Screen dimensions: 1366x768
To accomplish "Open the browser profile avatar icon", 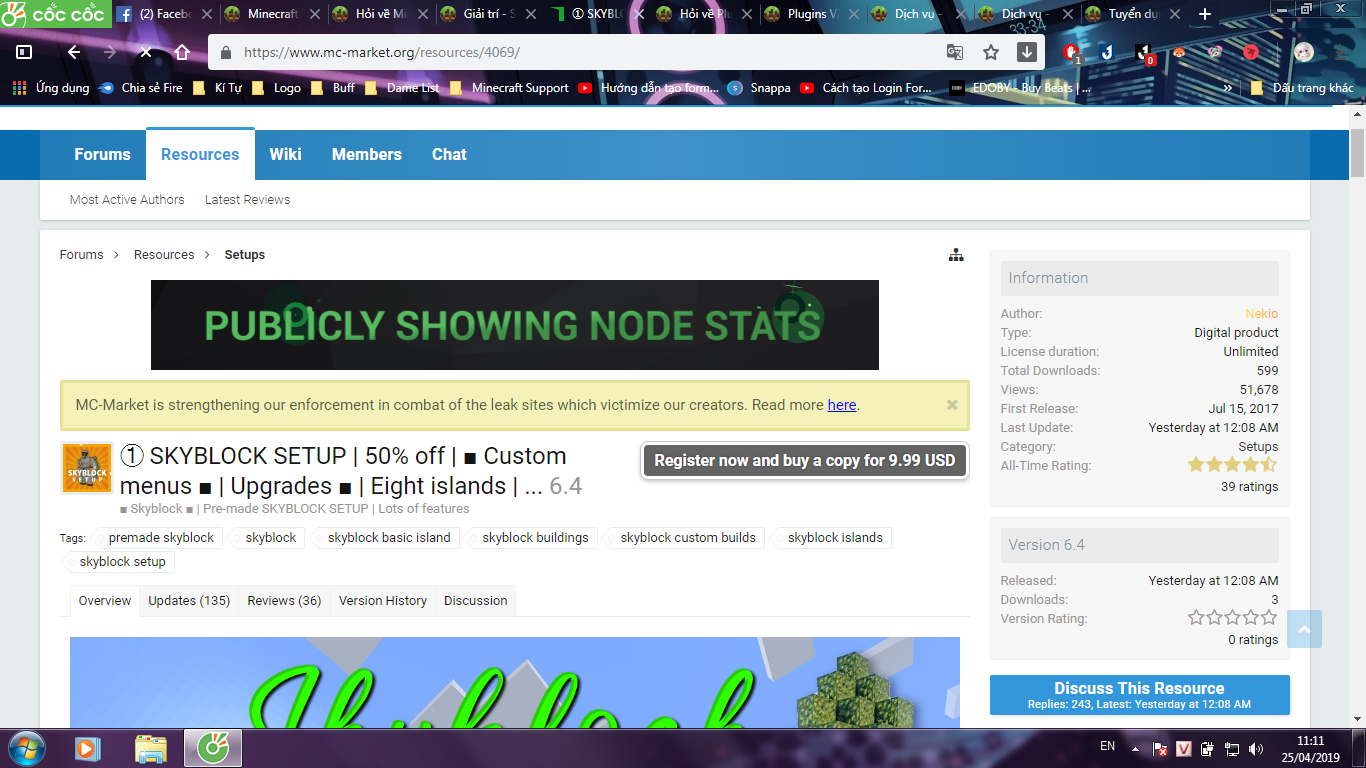I will coord(1303,52).
